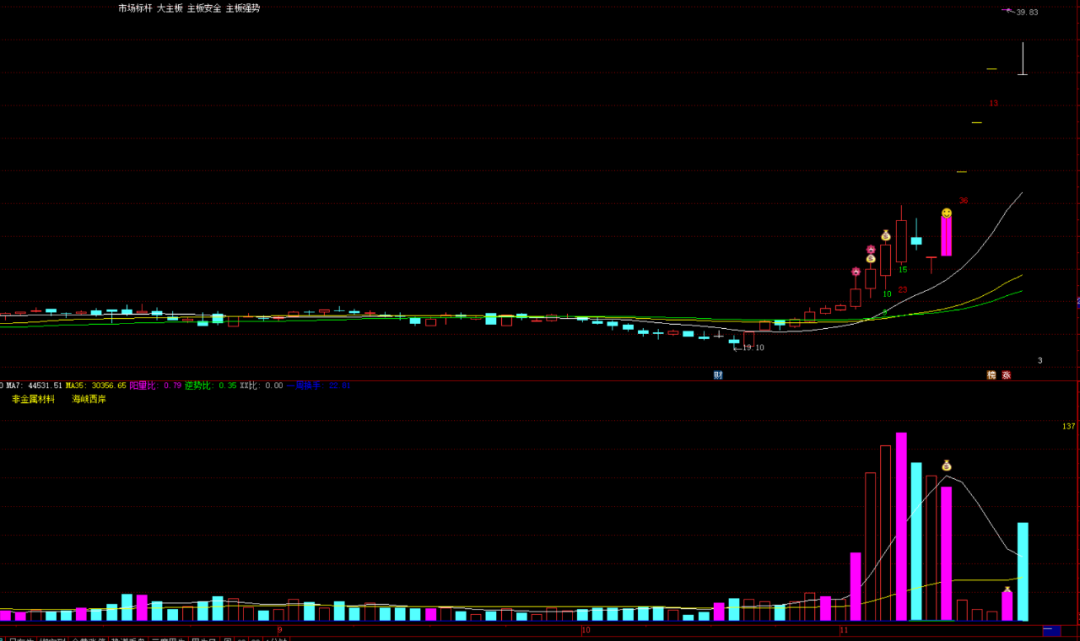Image resolution: width=1080 pixels, height=641 pixels.
Task: Click the green 逆势比 0.35 value
Action: click(x=211, y=386)
